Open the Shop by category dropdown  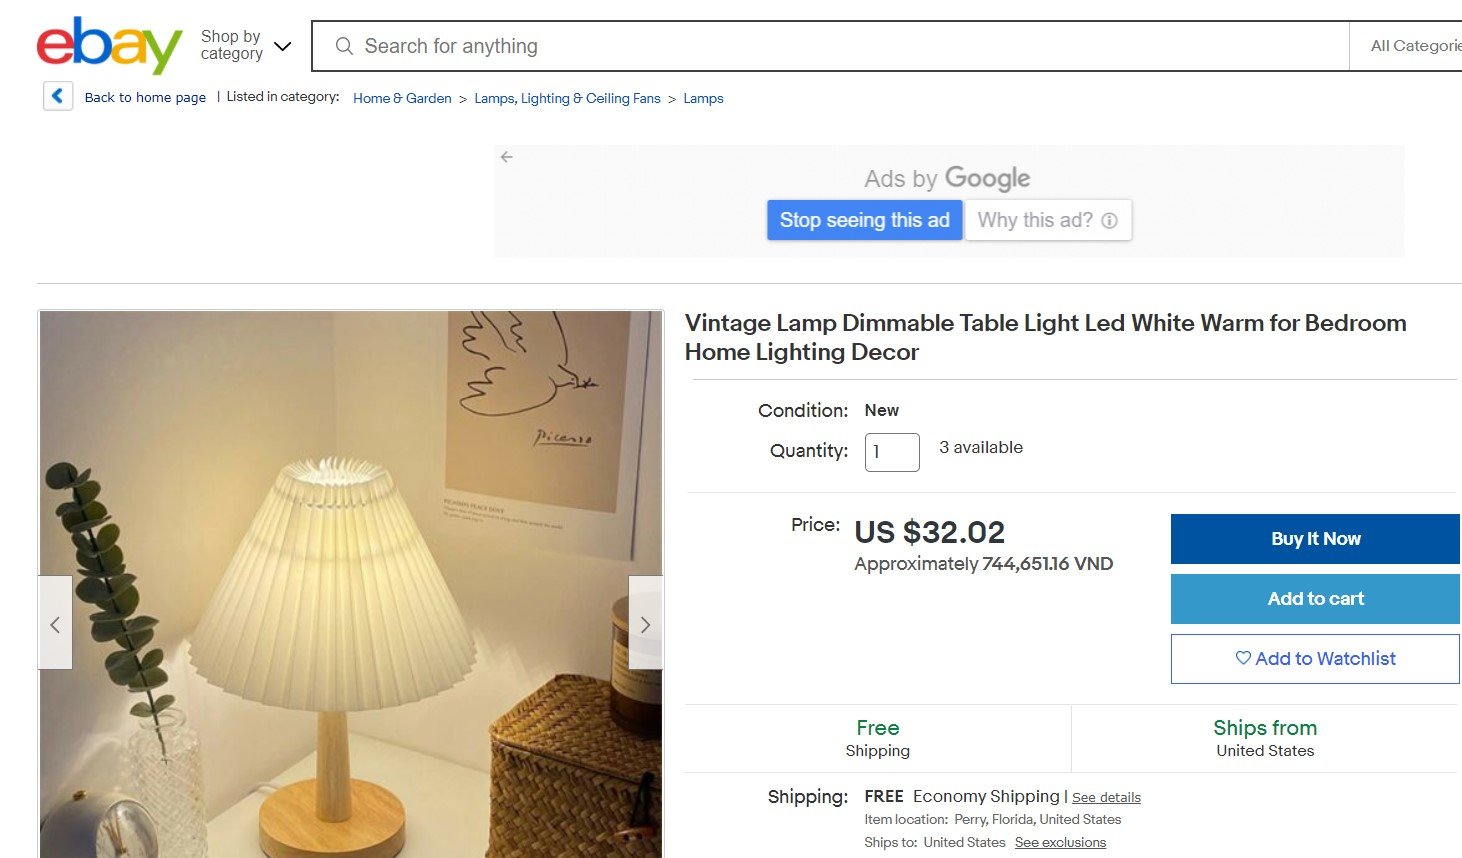pyautogui.click(x=230, y=44)
